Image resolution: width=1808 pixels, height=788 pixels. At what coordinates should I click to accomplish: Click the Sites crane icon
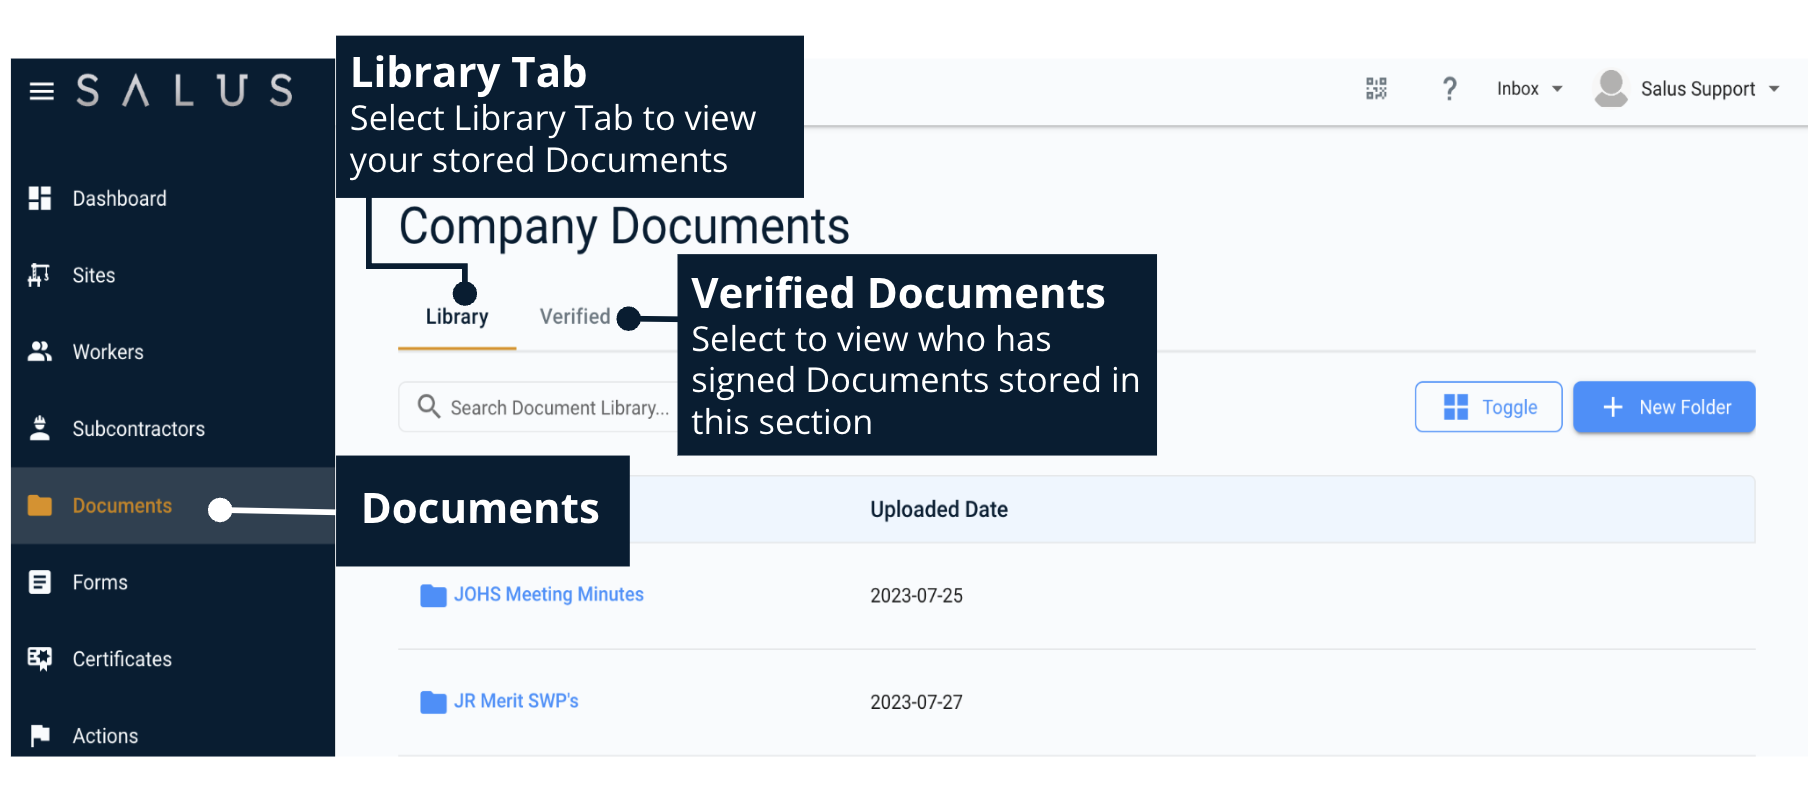coord(40,275)
